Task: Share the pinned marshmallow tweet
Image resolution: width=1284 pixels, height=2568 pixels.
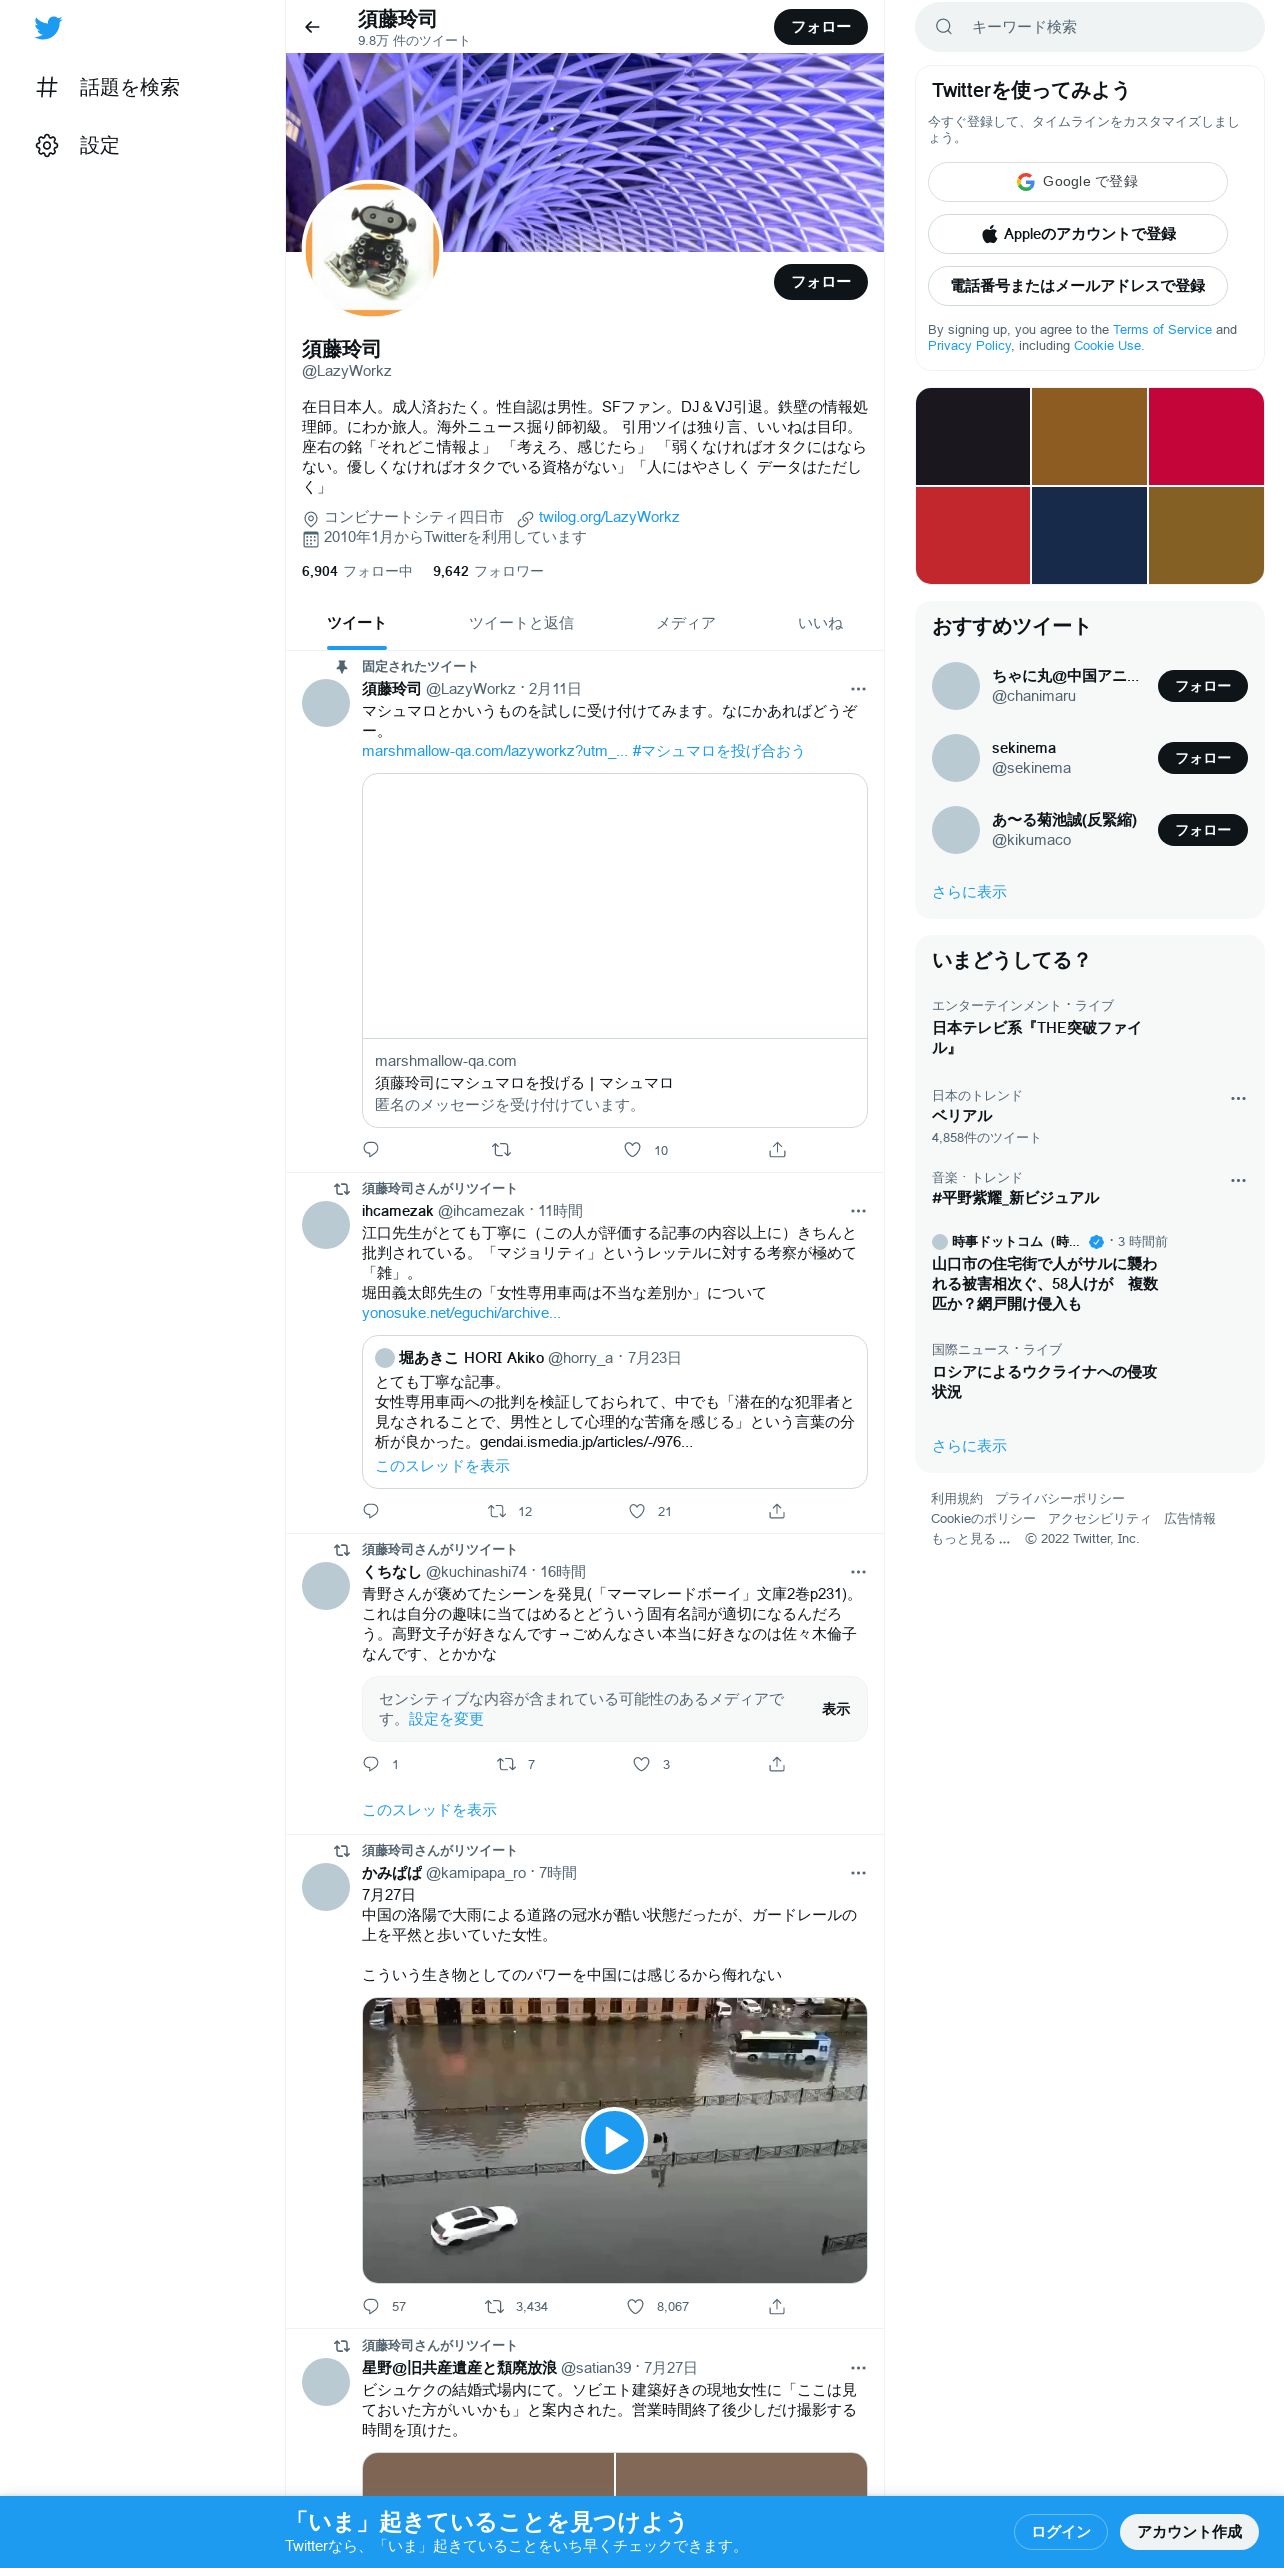Action: point(777,1150)
